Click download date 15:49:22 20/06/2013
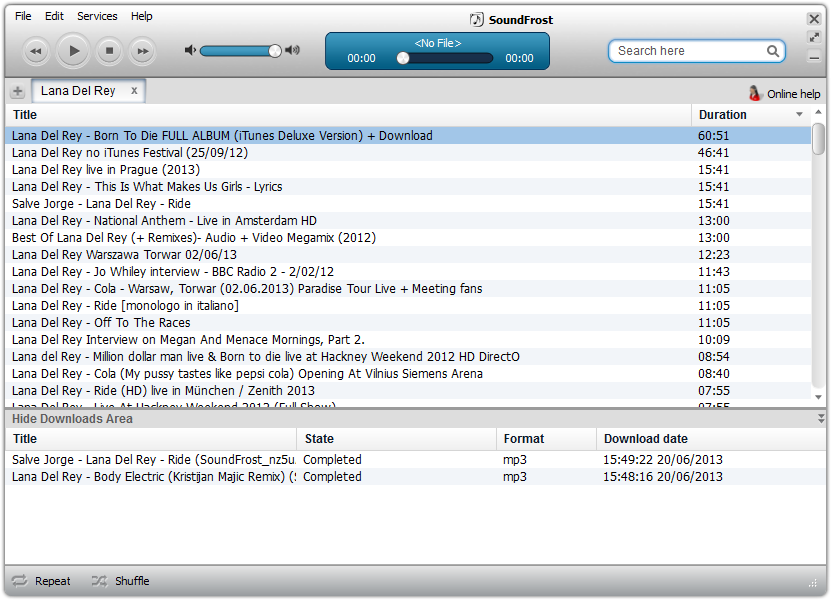Viewport: 831px width, 600px height. point(662,460)
